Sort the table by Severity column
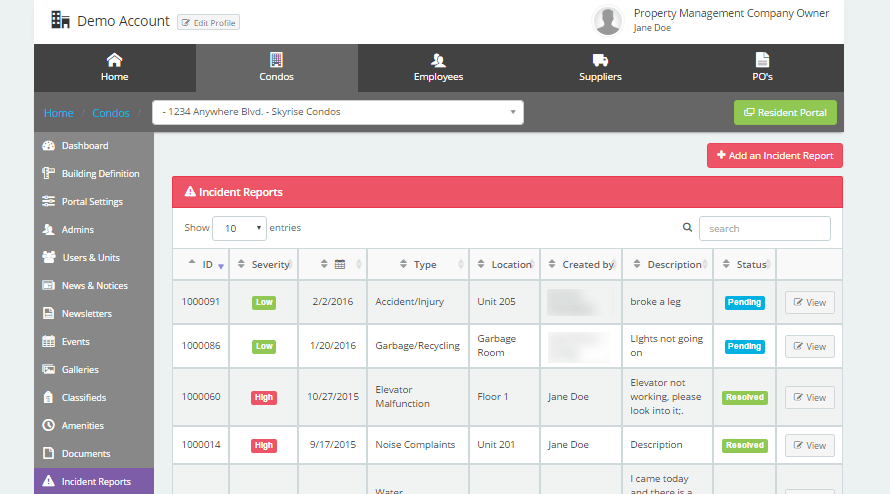Screen dimensions: 890x494 pyautogui.click(x=264, y=265)
